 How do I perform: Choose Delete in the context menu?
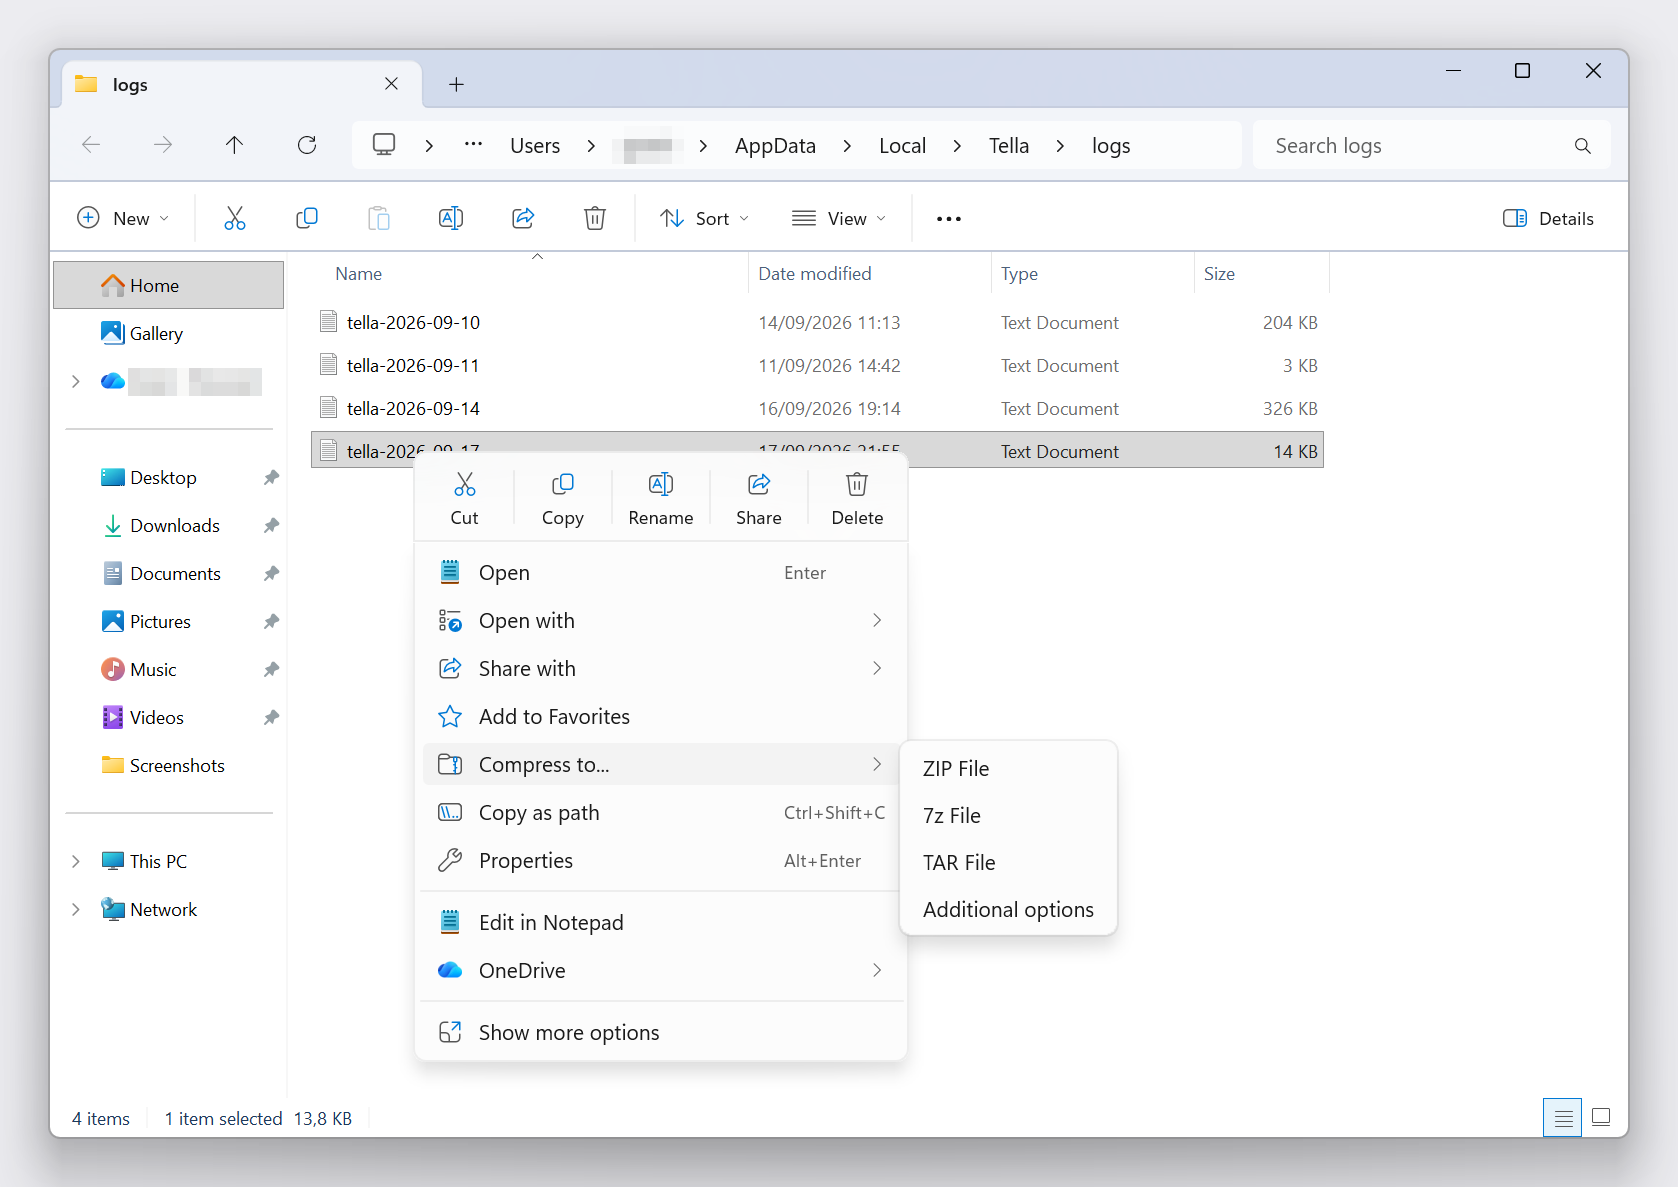(857, 498)
